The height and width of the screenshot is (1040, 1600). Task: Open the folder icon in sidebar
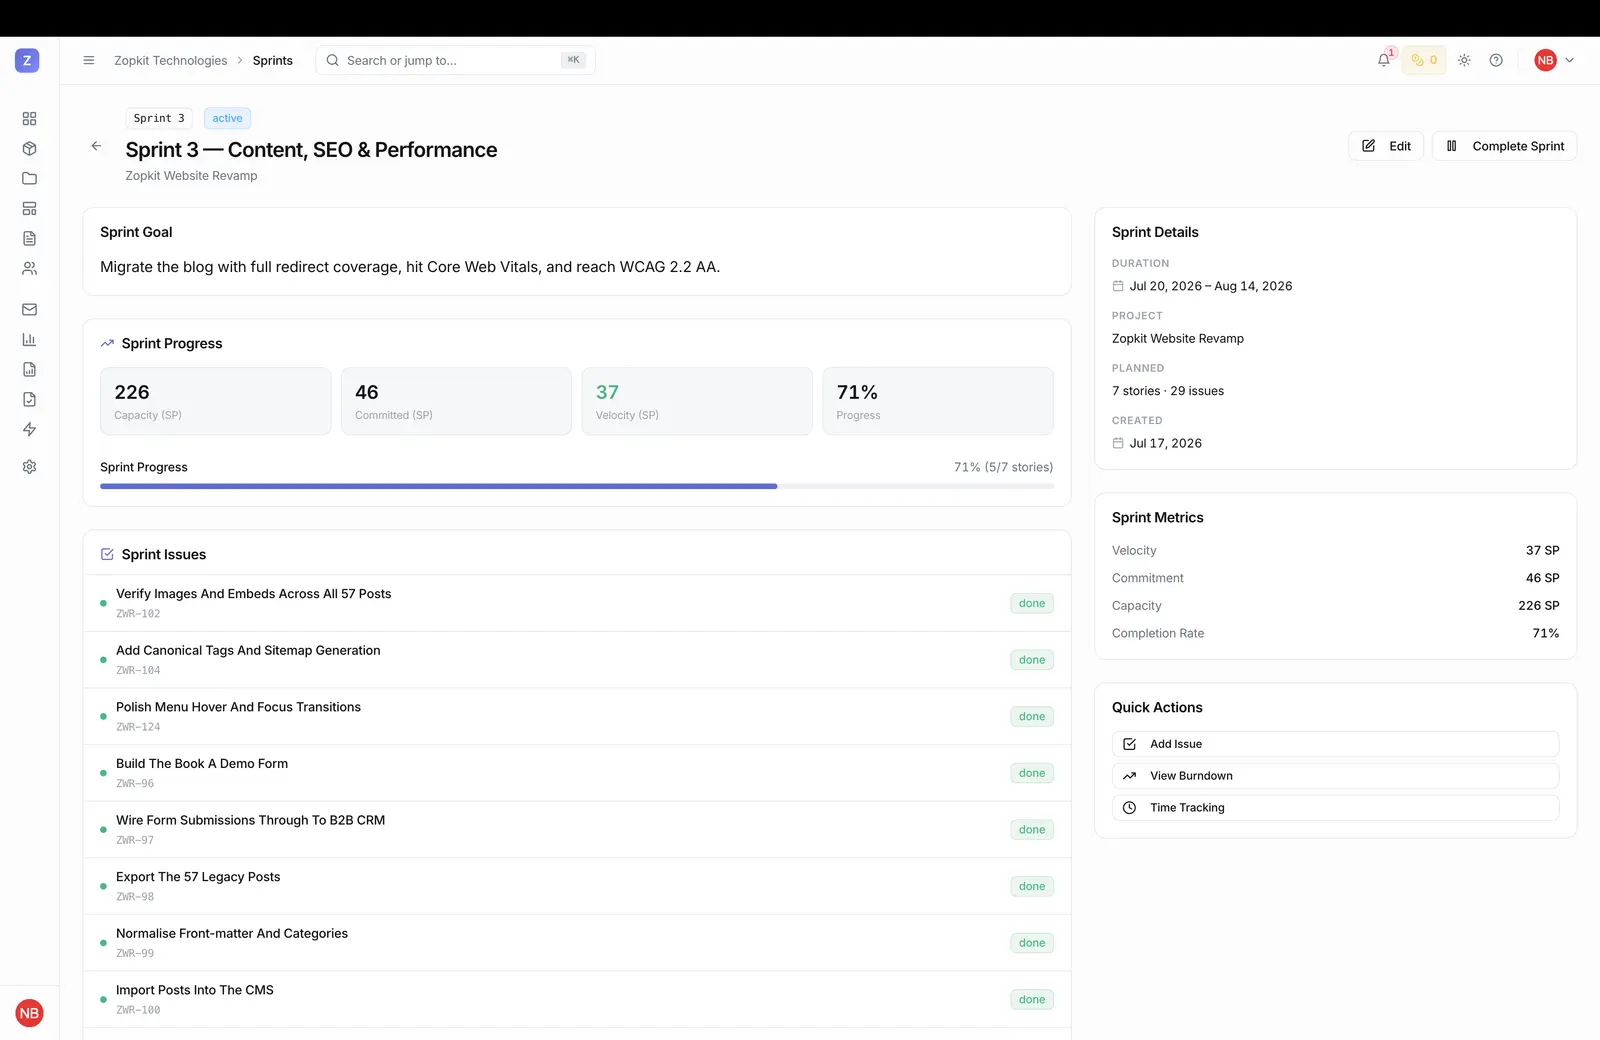tap(29, 179)
